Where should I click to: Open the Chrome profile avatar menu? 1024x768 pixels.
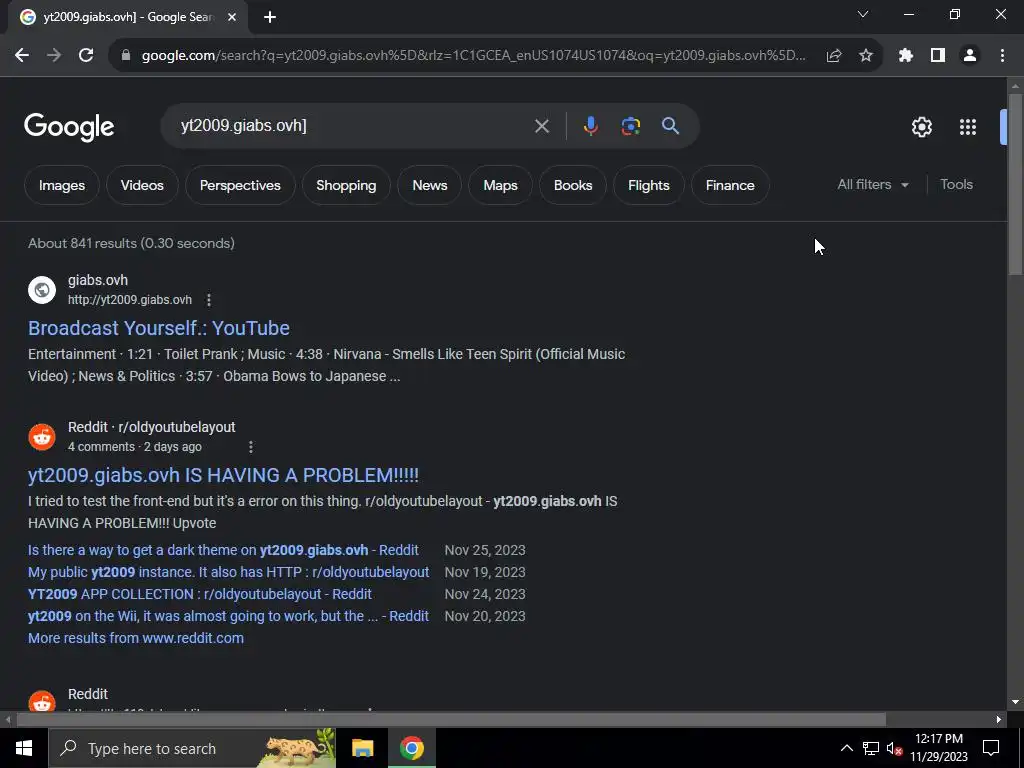[970, 56]
